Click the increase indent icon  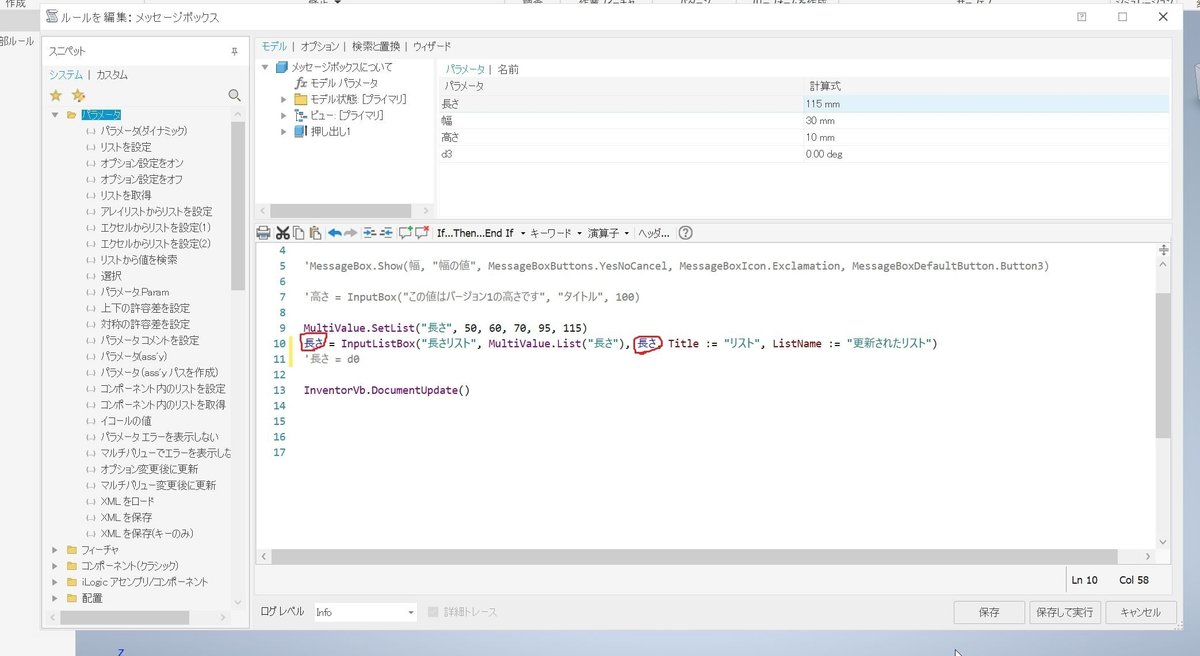(x=370, y=233)
